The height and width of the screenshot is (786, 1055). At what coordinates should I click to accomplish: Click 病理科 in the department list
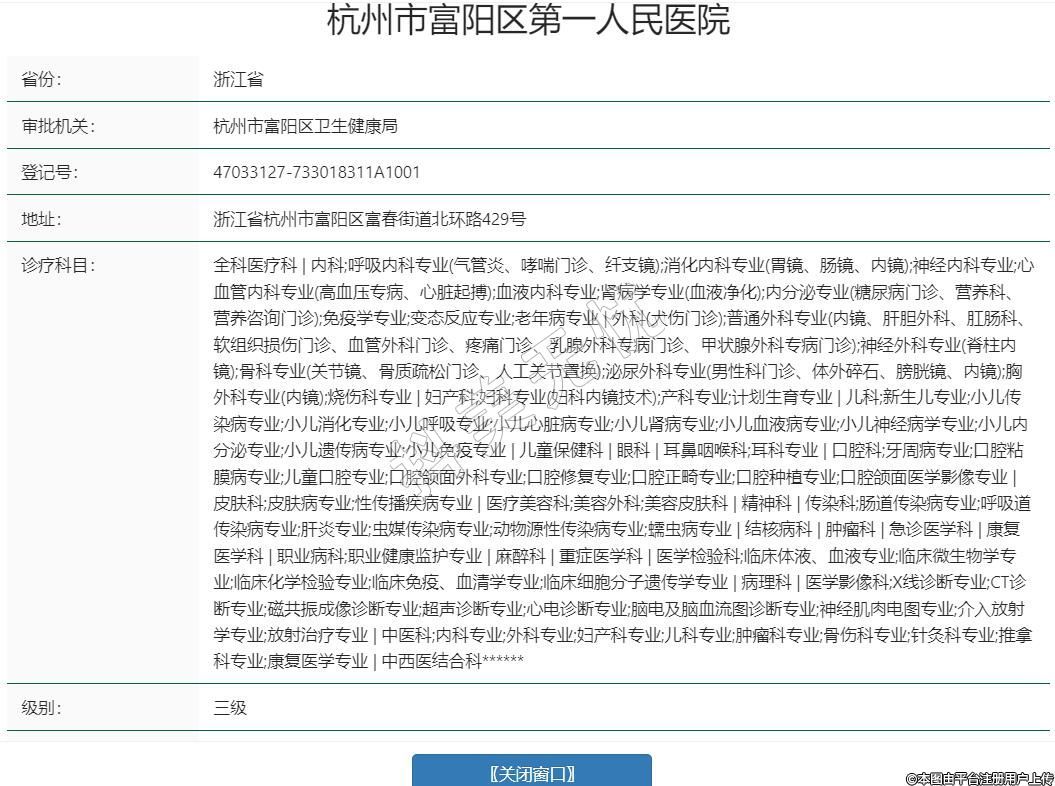coord(764,582)
